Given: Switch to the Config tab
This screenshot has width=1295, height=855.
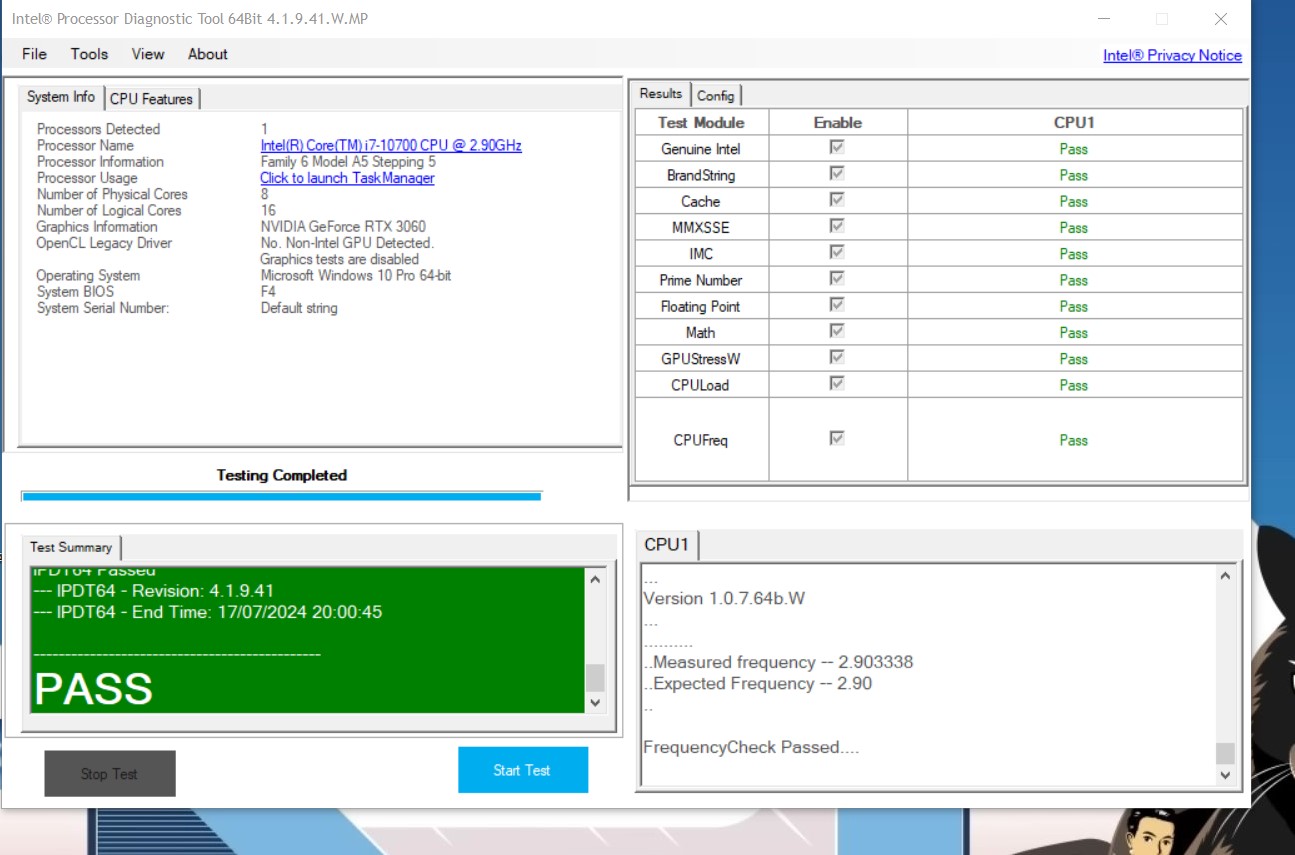Looking at the screenshot, I should tap(715, 95).
